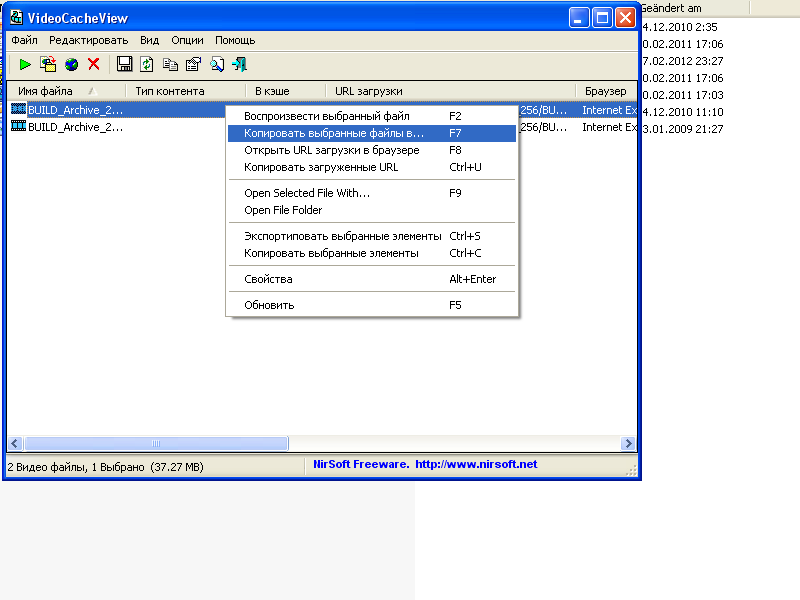The image size is (800, 600).
Task: Open the Файл menu
Action: coord(24,40)
